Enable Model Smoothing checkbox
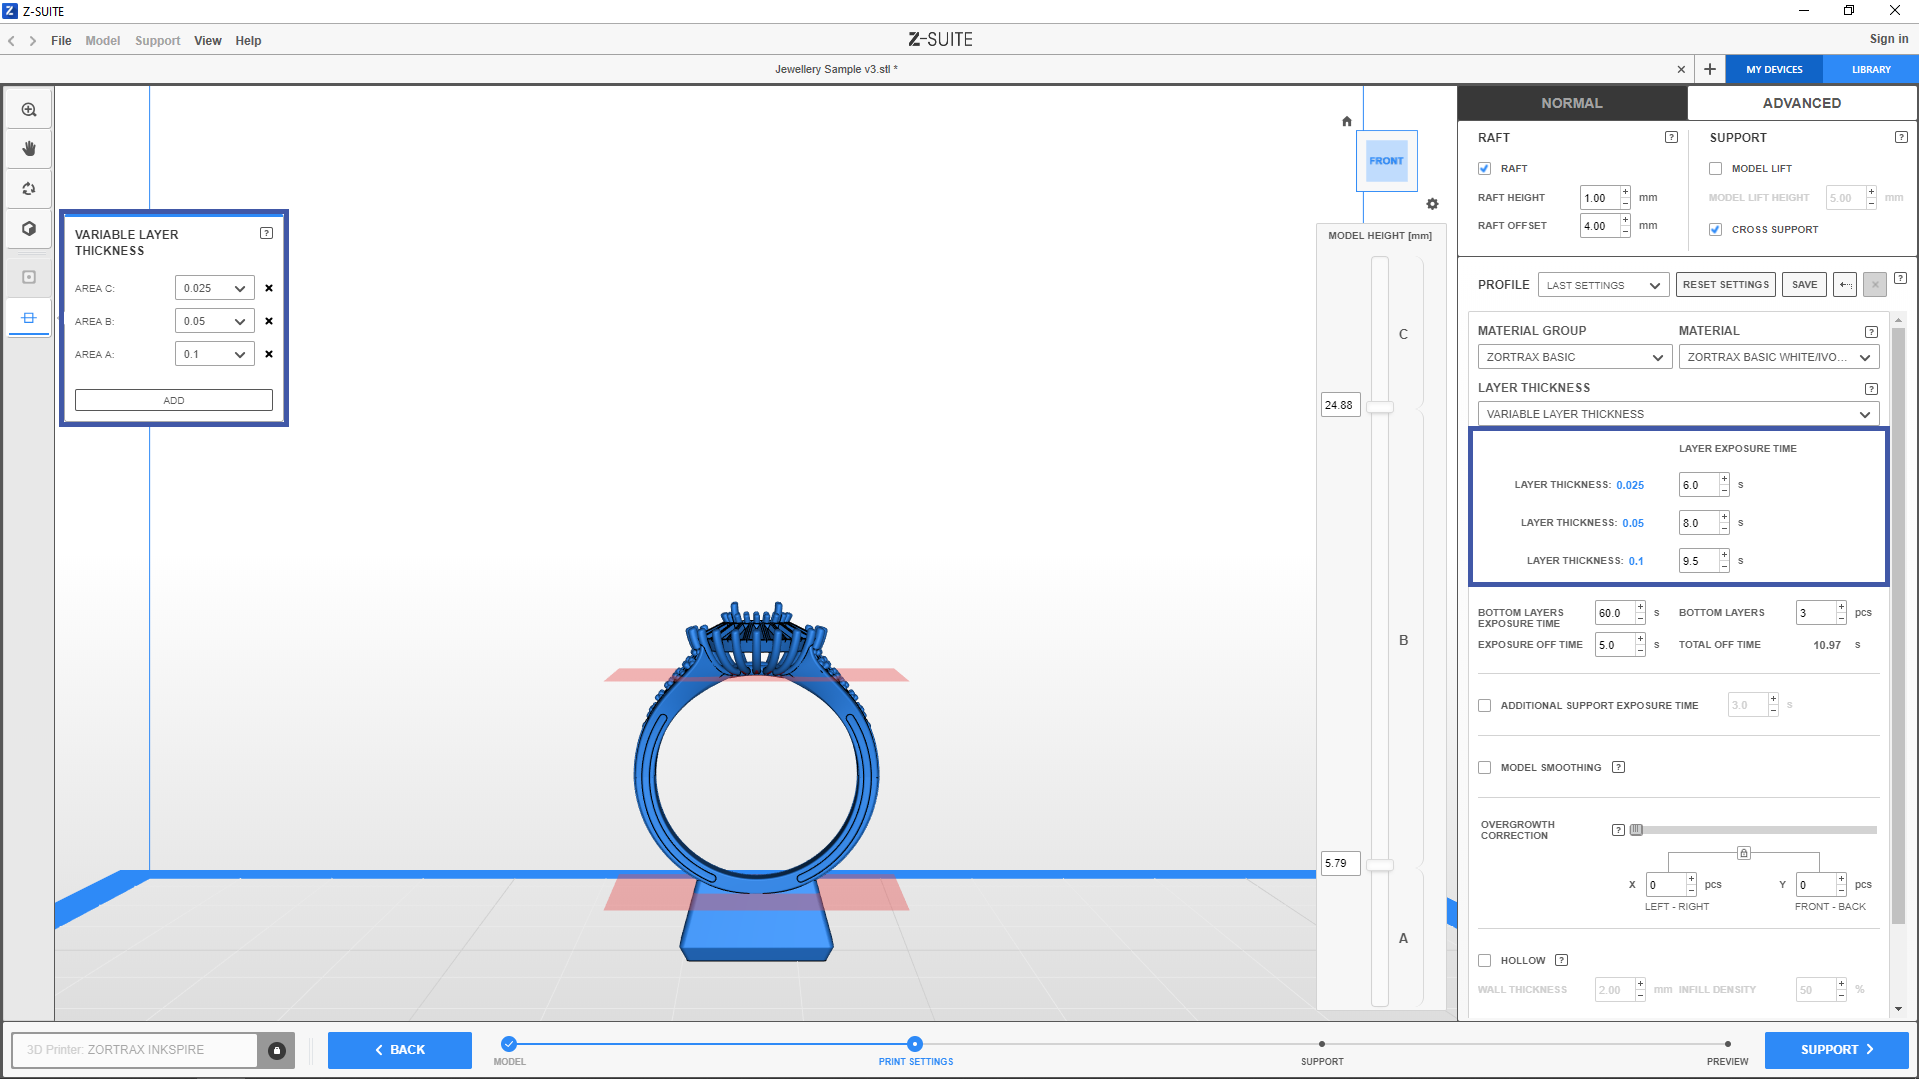This screenshot has width=1920, height=1080. pos(1485,768)
